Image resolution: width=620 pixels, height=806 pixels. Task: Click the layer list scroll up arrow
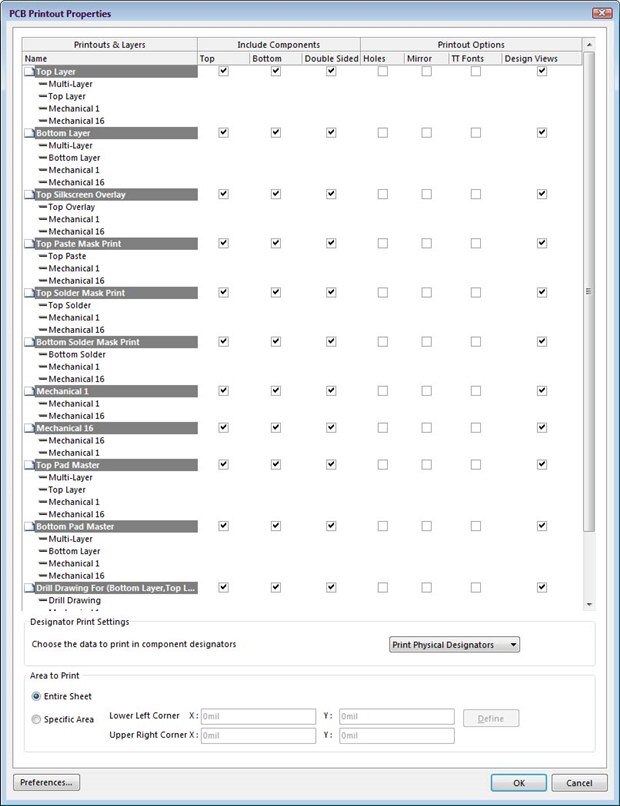[589, 45]
